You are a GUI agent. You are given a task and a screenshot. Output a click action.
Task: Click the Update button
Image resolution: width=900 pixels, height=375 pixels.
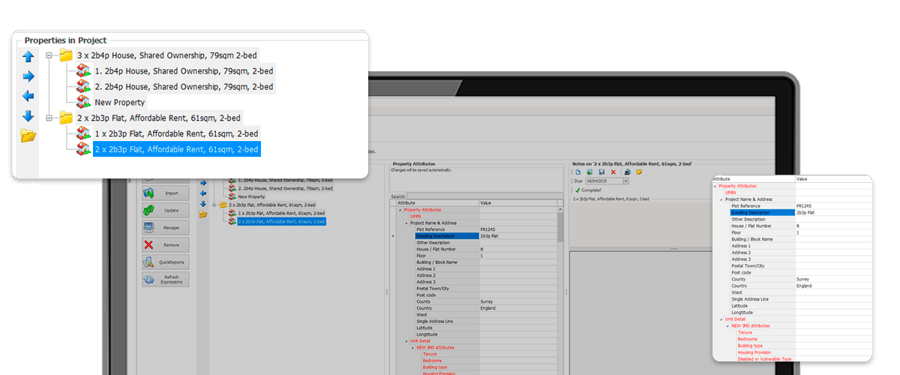click(166, 211)
